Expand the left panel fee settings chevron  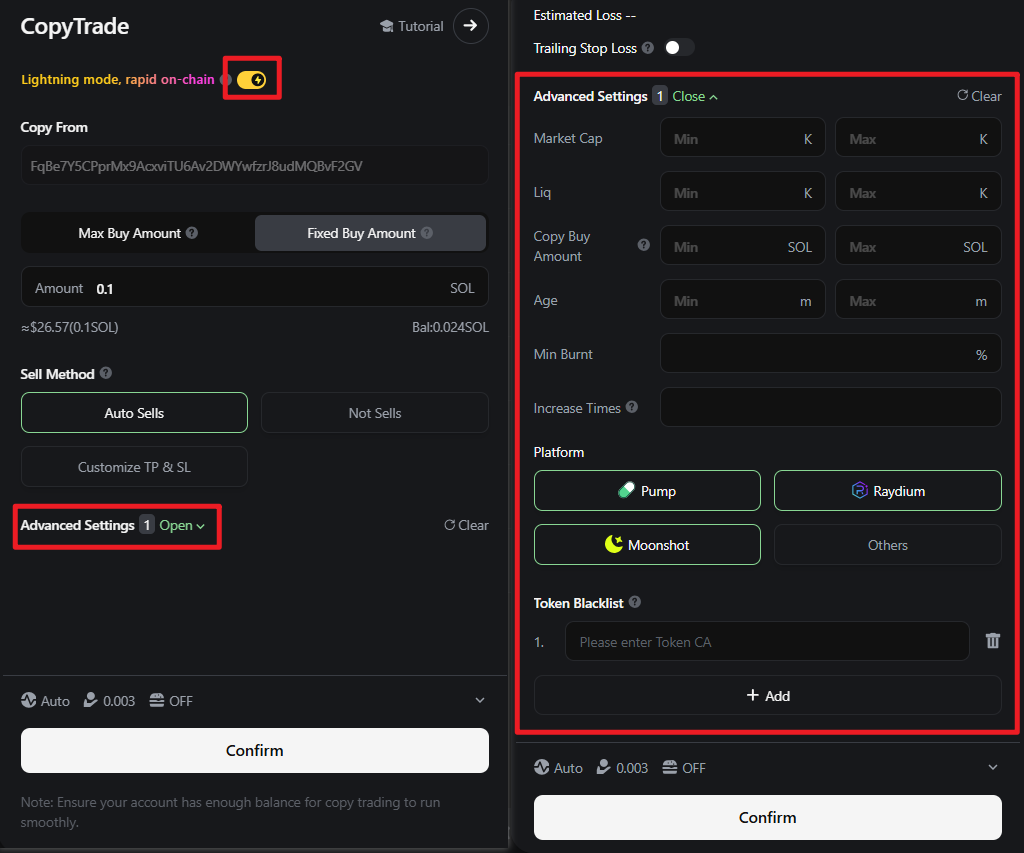click(x=479, y=701)
